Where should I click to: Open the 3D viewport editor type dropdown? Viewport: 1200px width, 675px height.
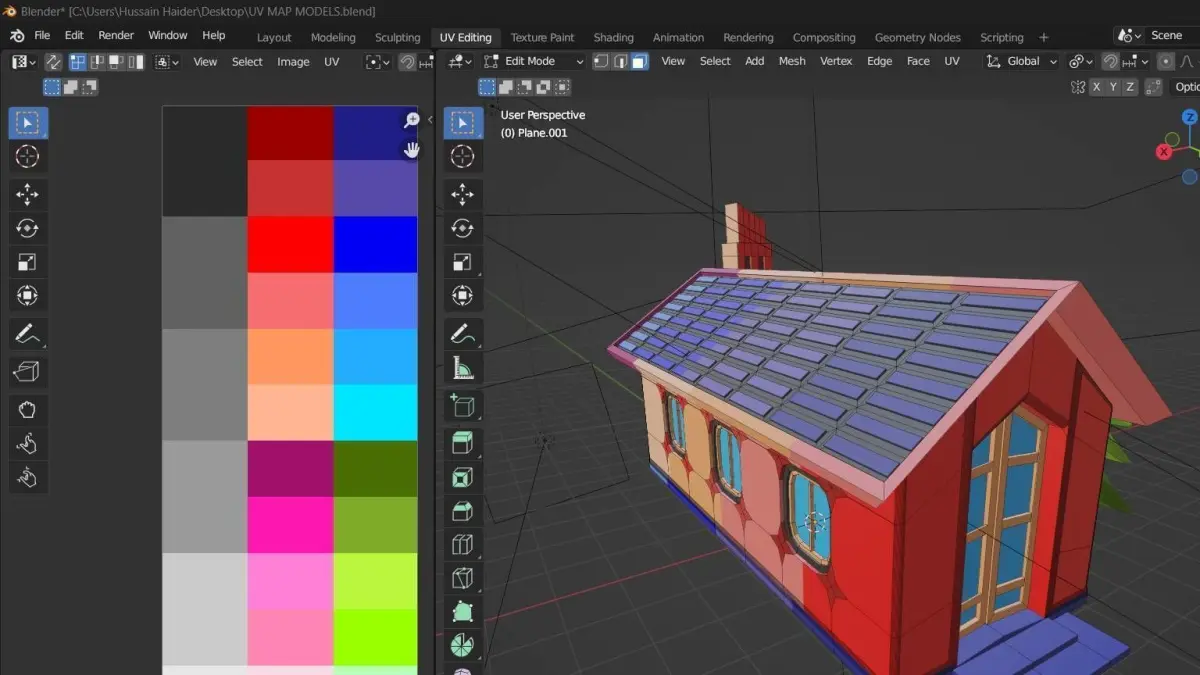point(460,61)
